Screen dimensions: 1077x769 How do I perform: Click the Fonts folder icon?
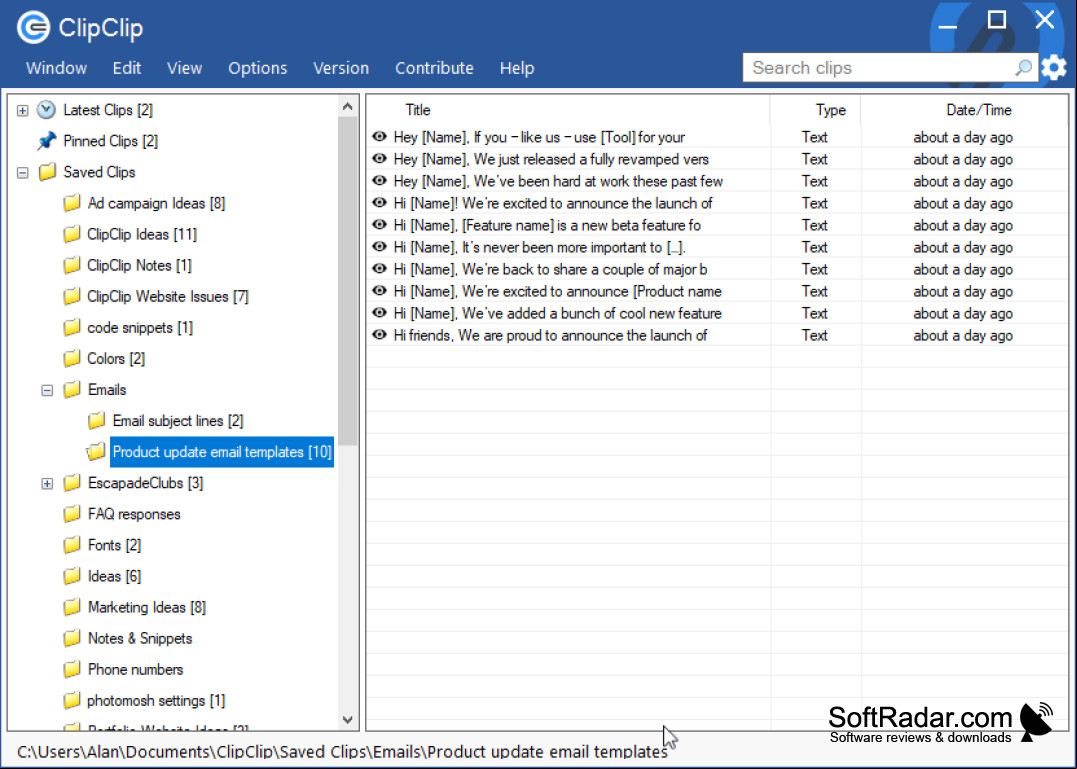(x=71, y=545)
